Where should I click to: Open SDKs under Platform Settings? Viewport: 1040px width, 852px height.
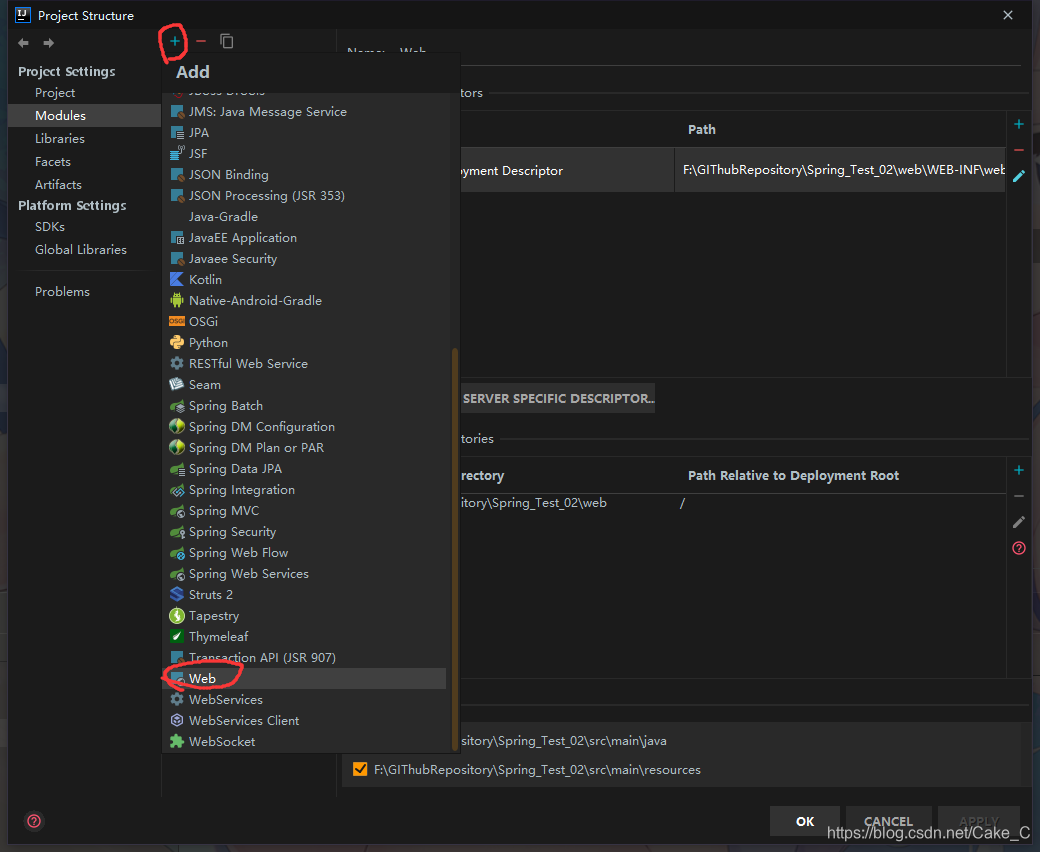pos(84,227)
